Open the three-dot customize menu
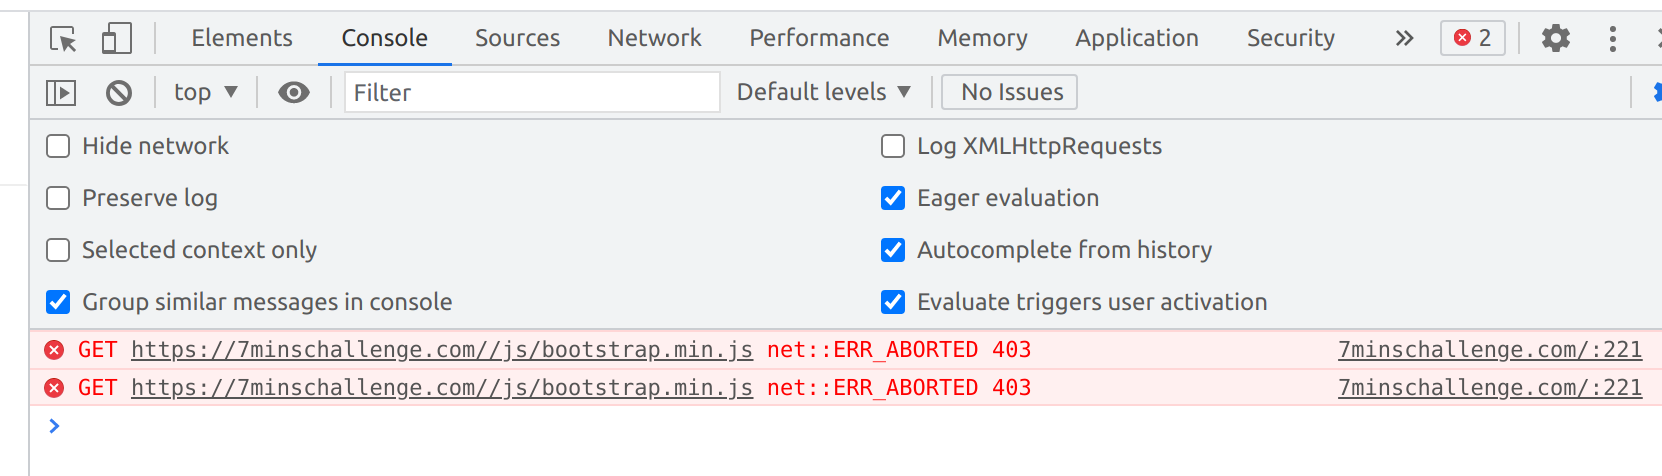This screenshot has width=1662, height=476. pos(1612,39)
